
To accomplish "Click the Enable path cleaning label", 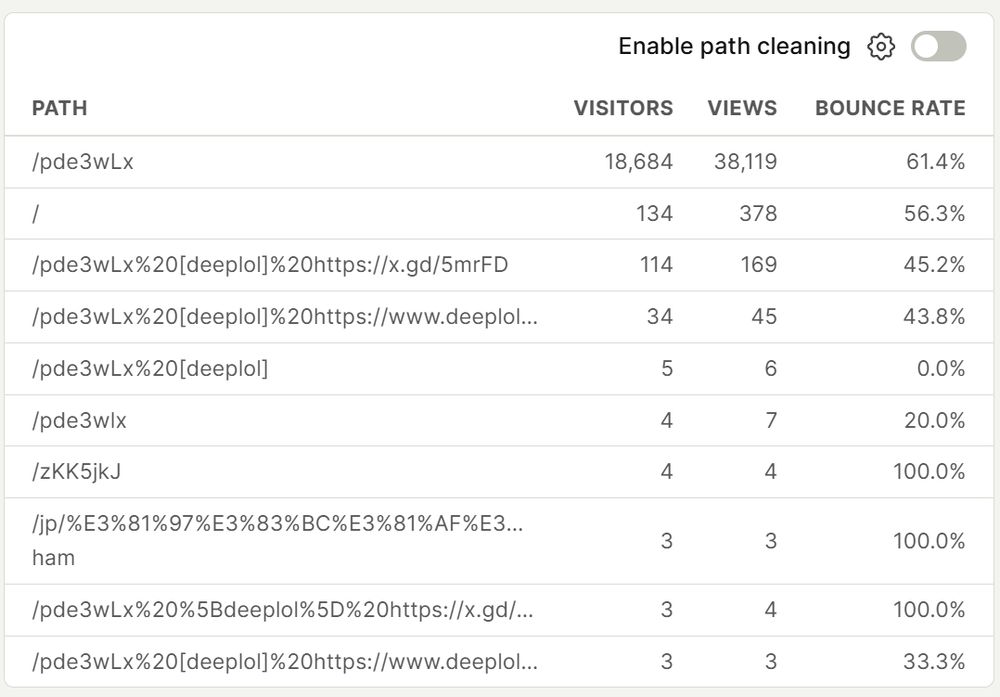I will point(732,46).
